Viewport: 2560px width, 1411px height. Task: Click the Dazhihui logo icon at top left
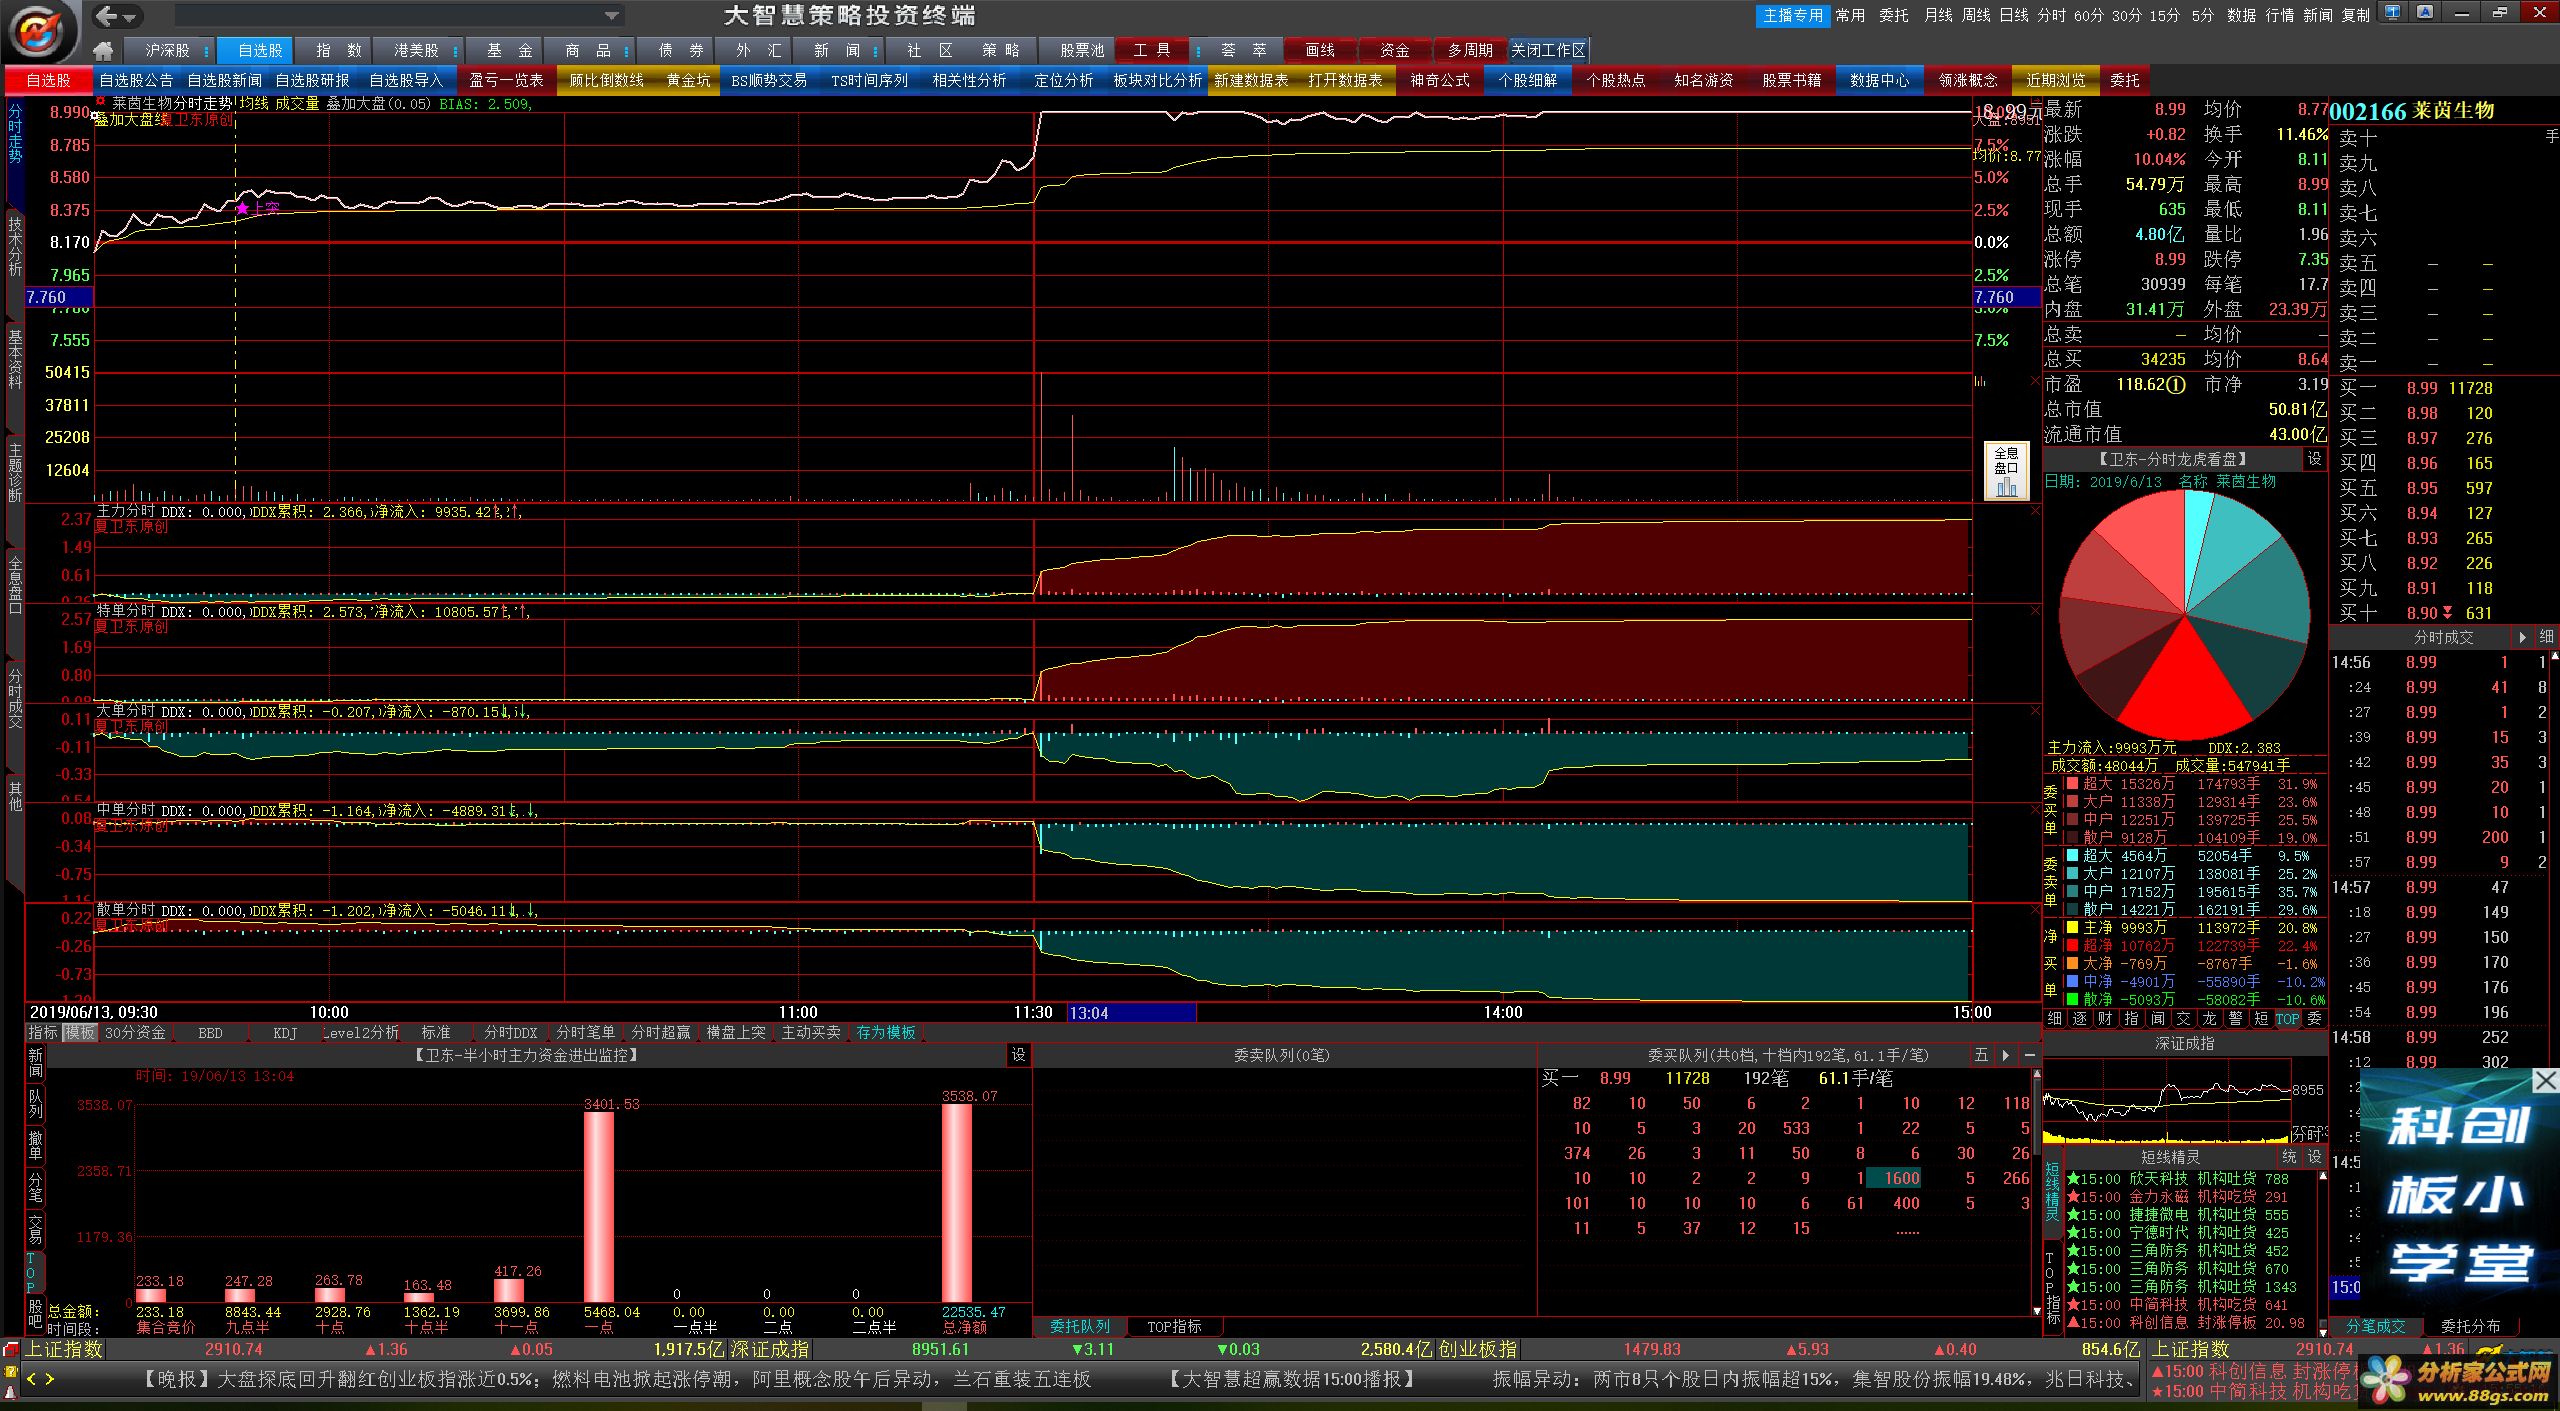[x=40, y=30]
